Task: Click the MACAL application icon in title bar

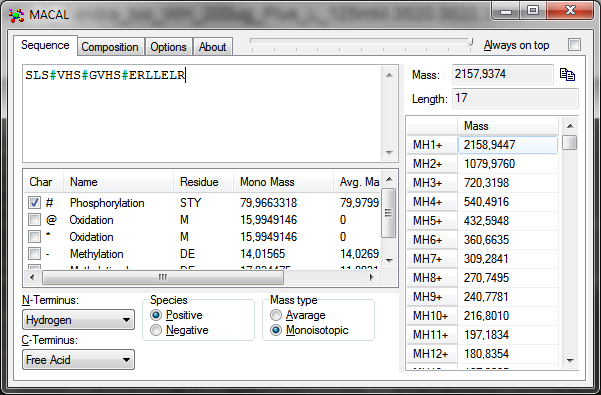Action: pyautogui.click(x=16, y=15)
